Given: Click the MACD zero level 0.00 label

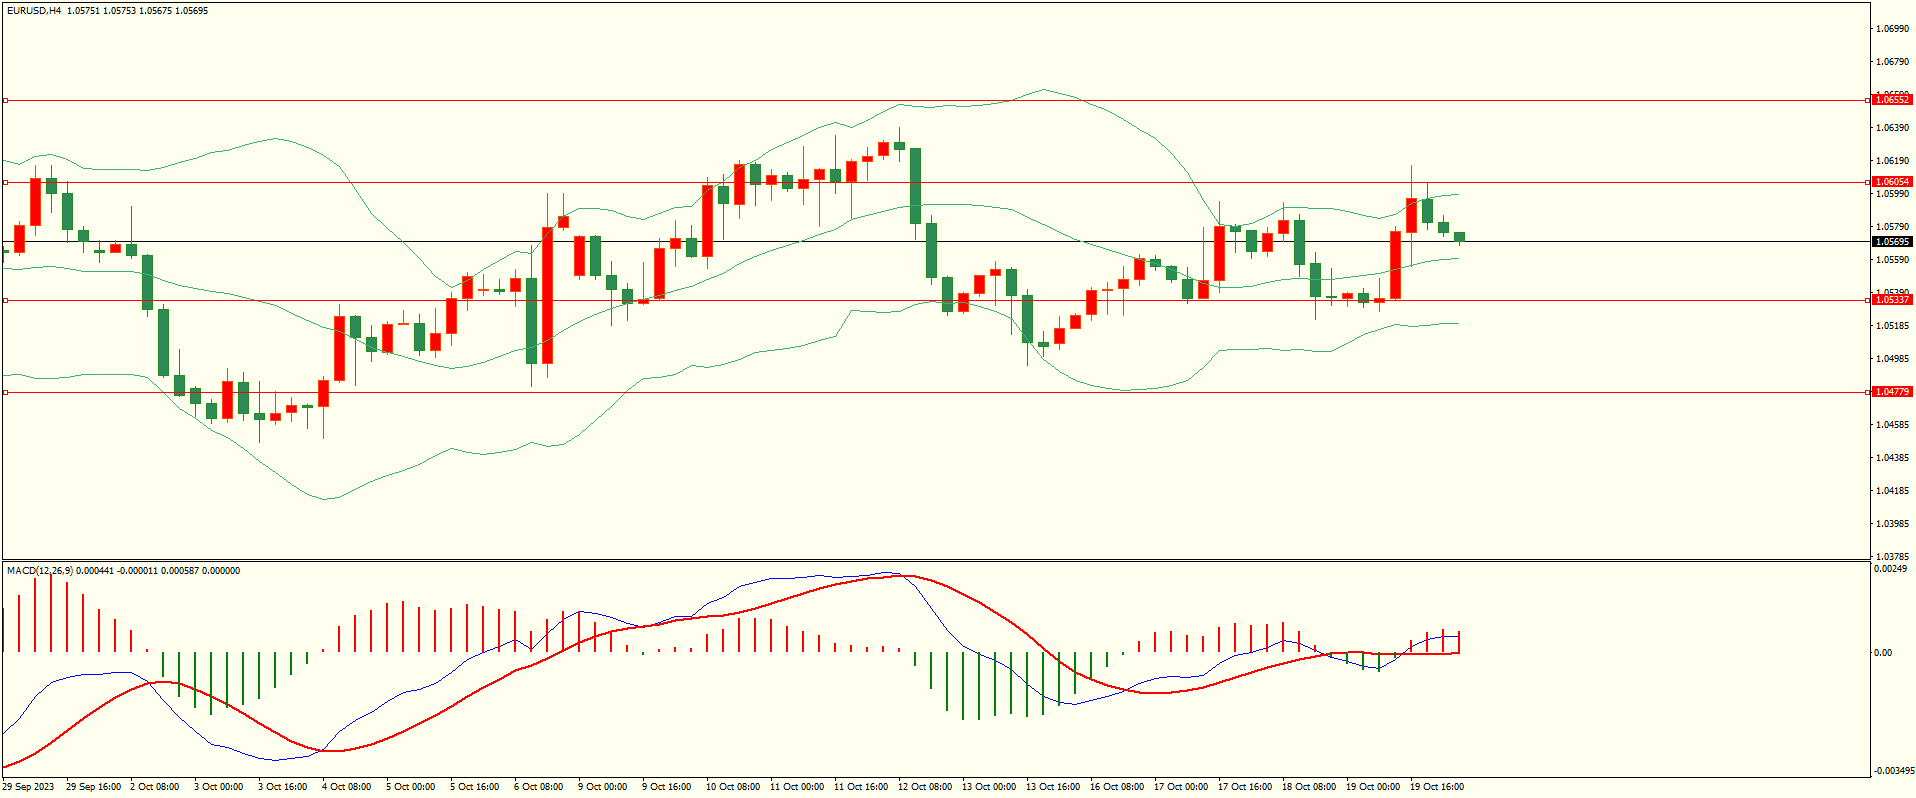Looking at the screenshot, I should tap(1883, 653).
